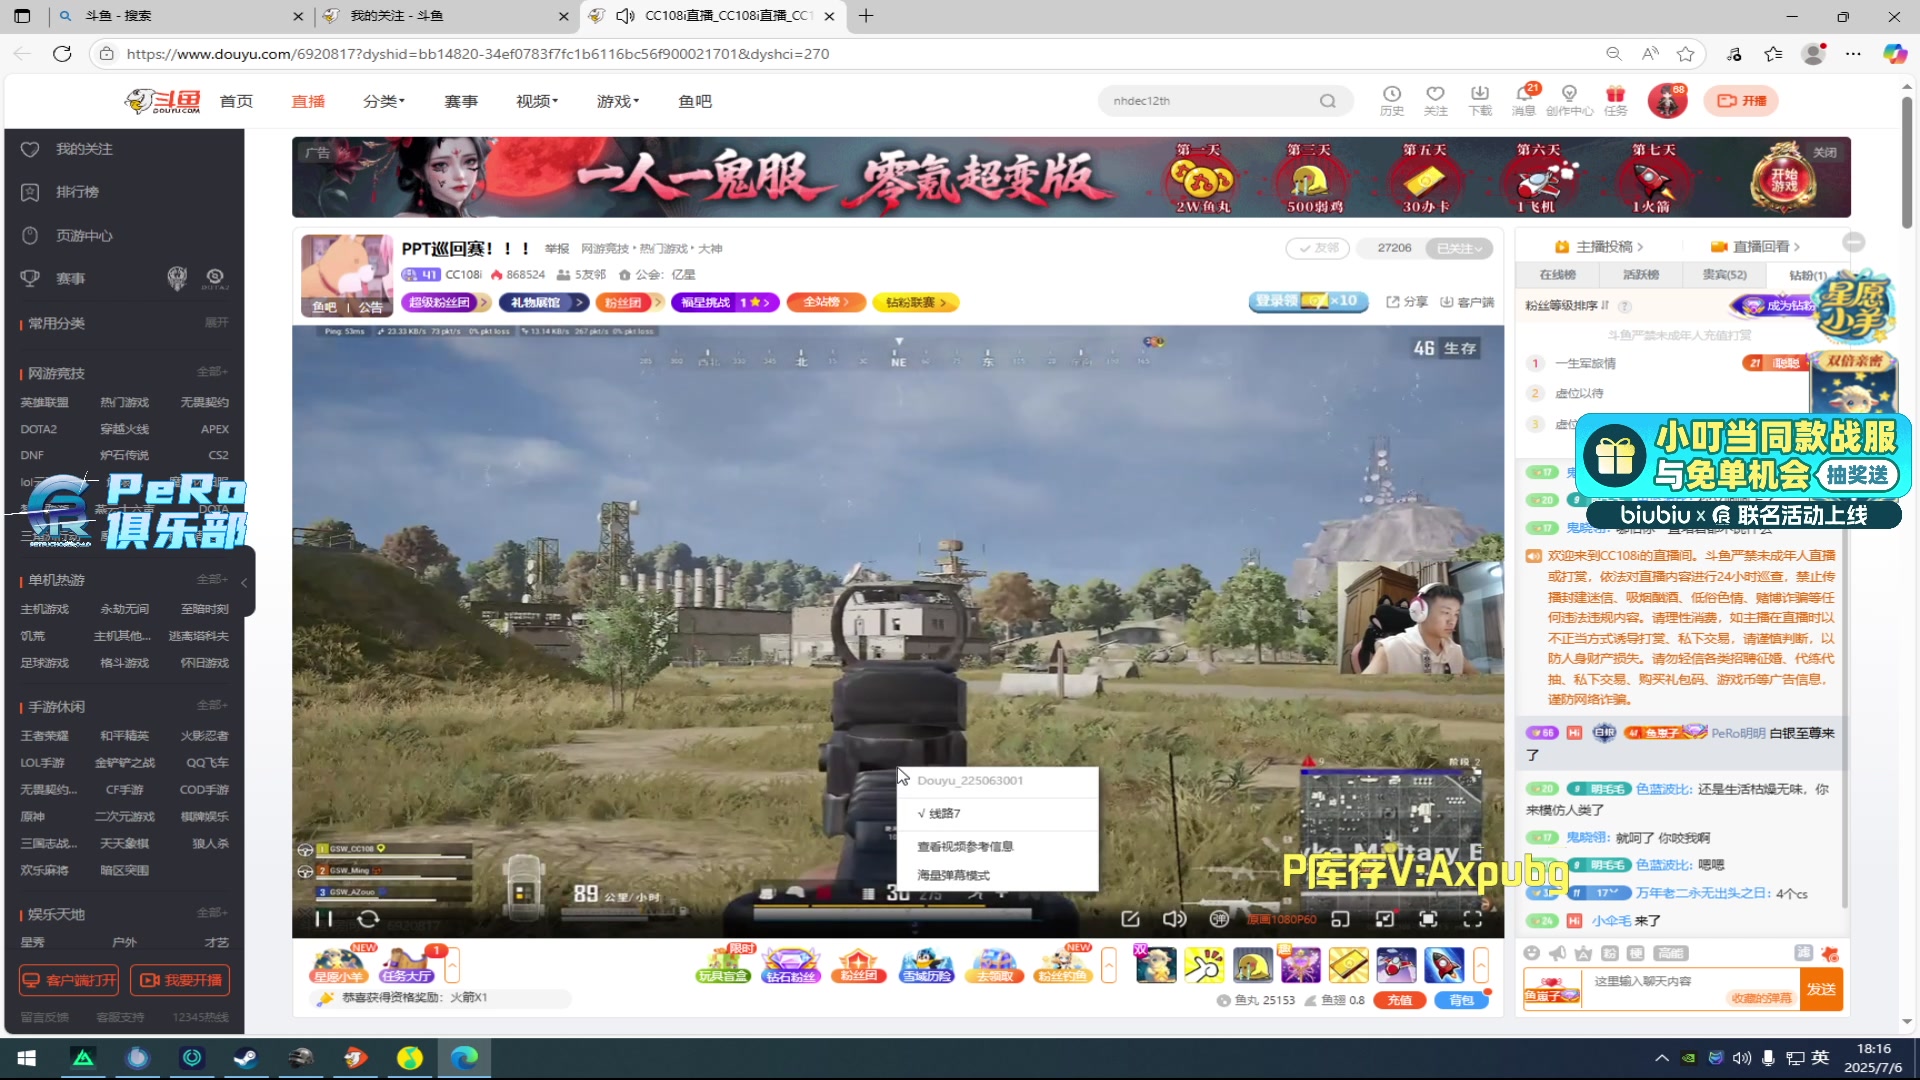
Task: Expand 娱乐天地 with 全部+
Action: click(212, 913)
